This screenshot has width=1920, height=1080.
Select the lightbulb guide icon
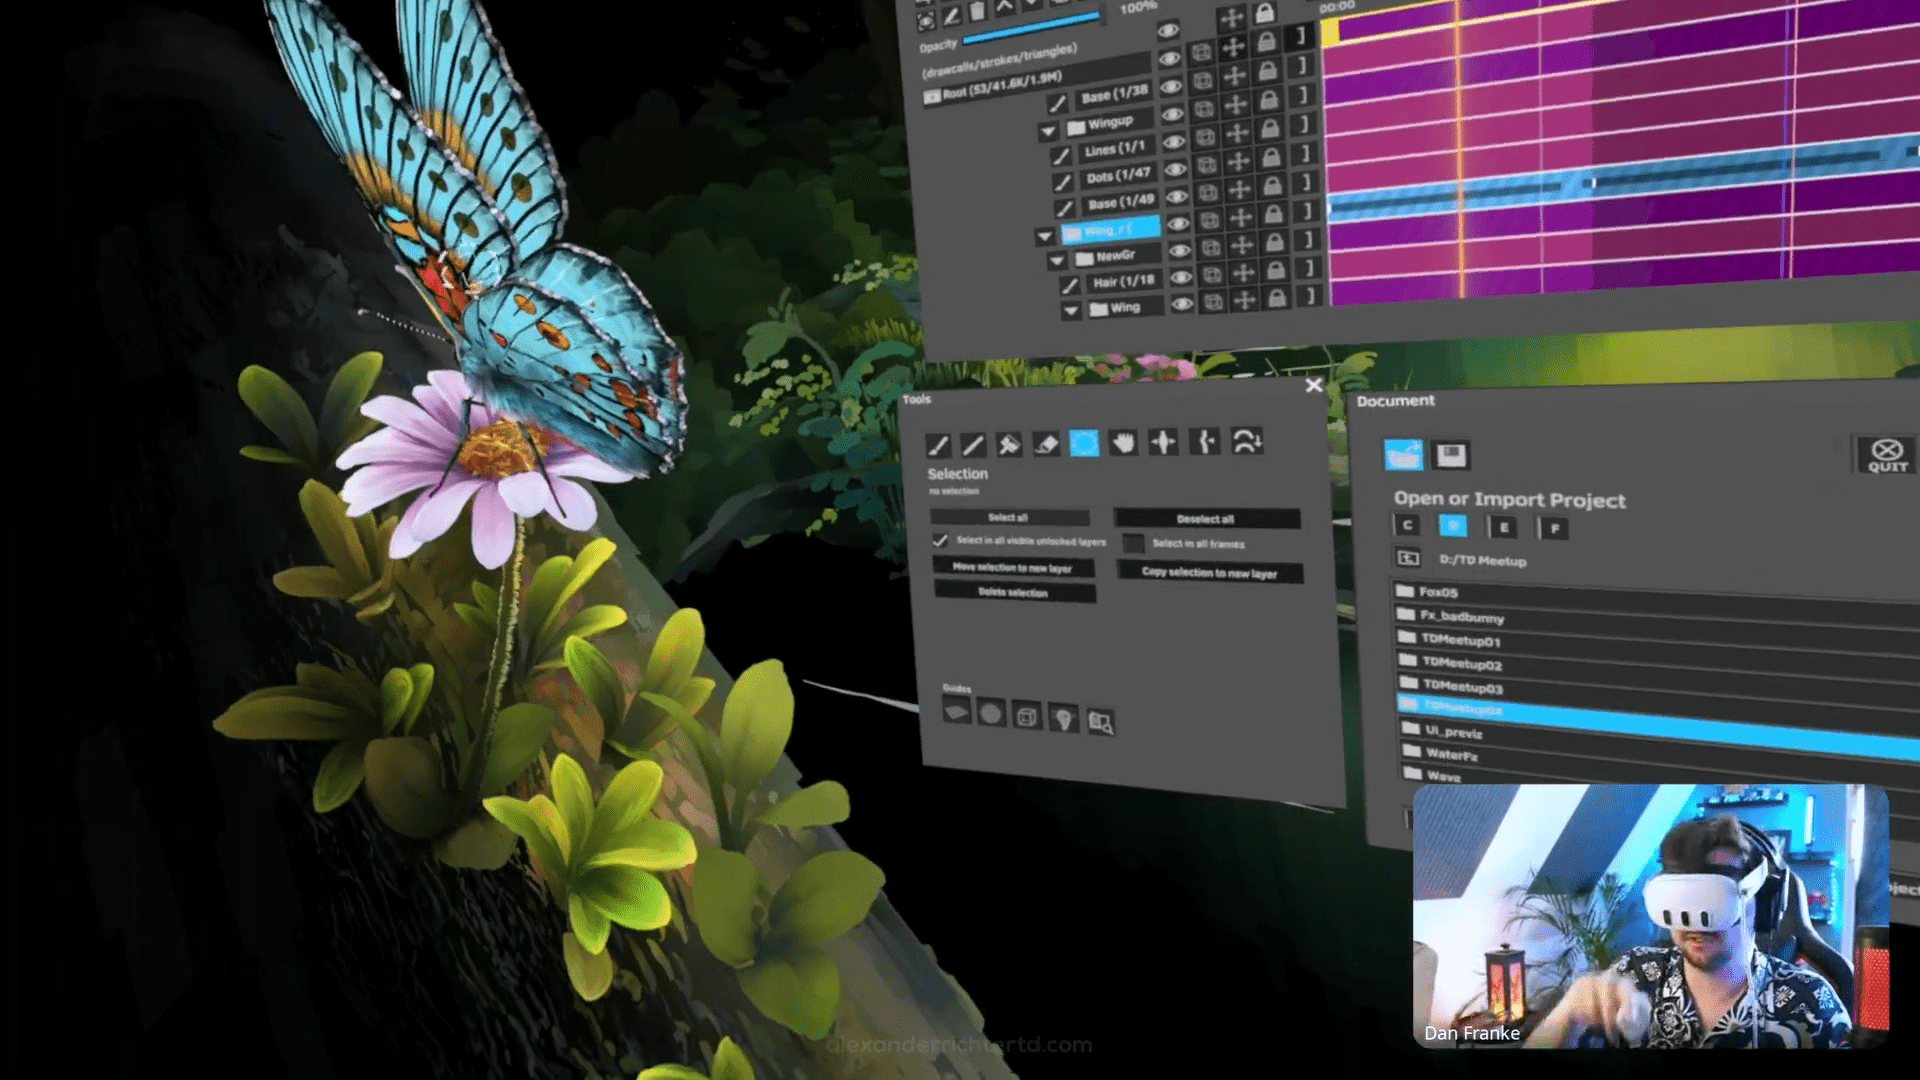coord(1064,719)
